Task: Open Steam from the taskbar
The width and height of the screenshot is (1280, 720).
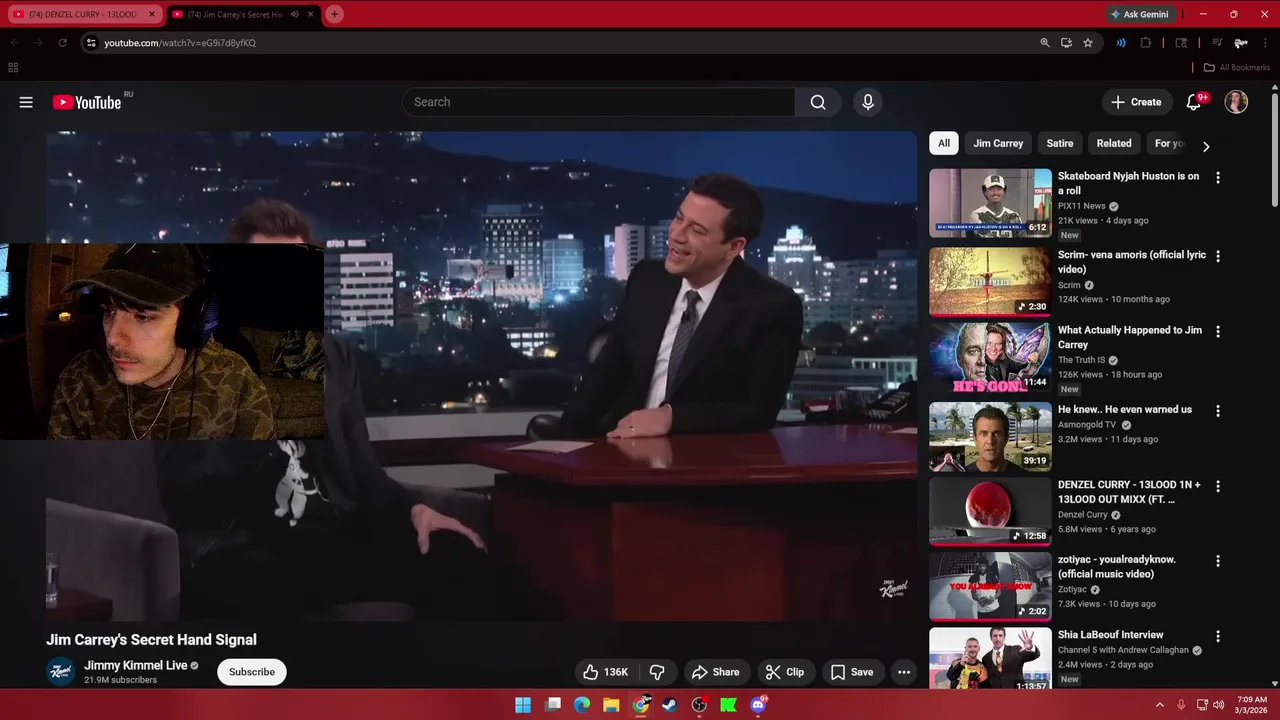Action: 670,705
